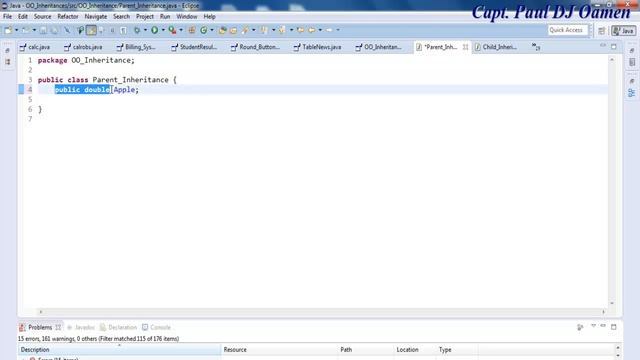
Task: Switch to the OO_Inheritan editor tab
Action: pyautogui.click(x=378, y=47)
